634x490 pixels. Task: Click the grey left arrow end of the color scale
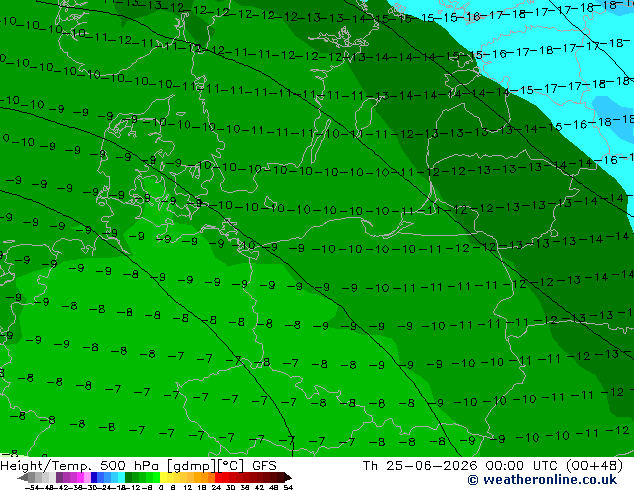pyautogui.click(x=23, y=477)
